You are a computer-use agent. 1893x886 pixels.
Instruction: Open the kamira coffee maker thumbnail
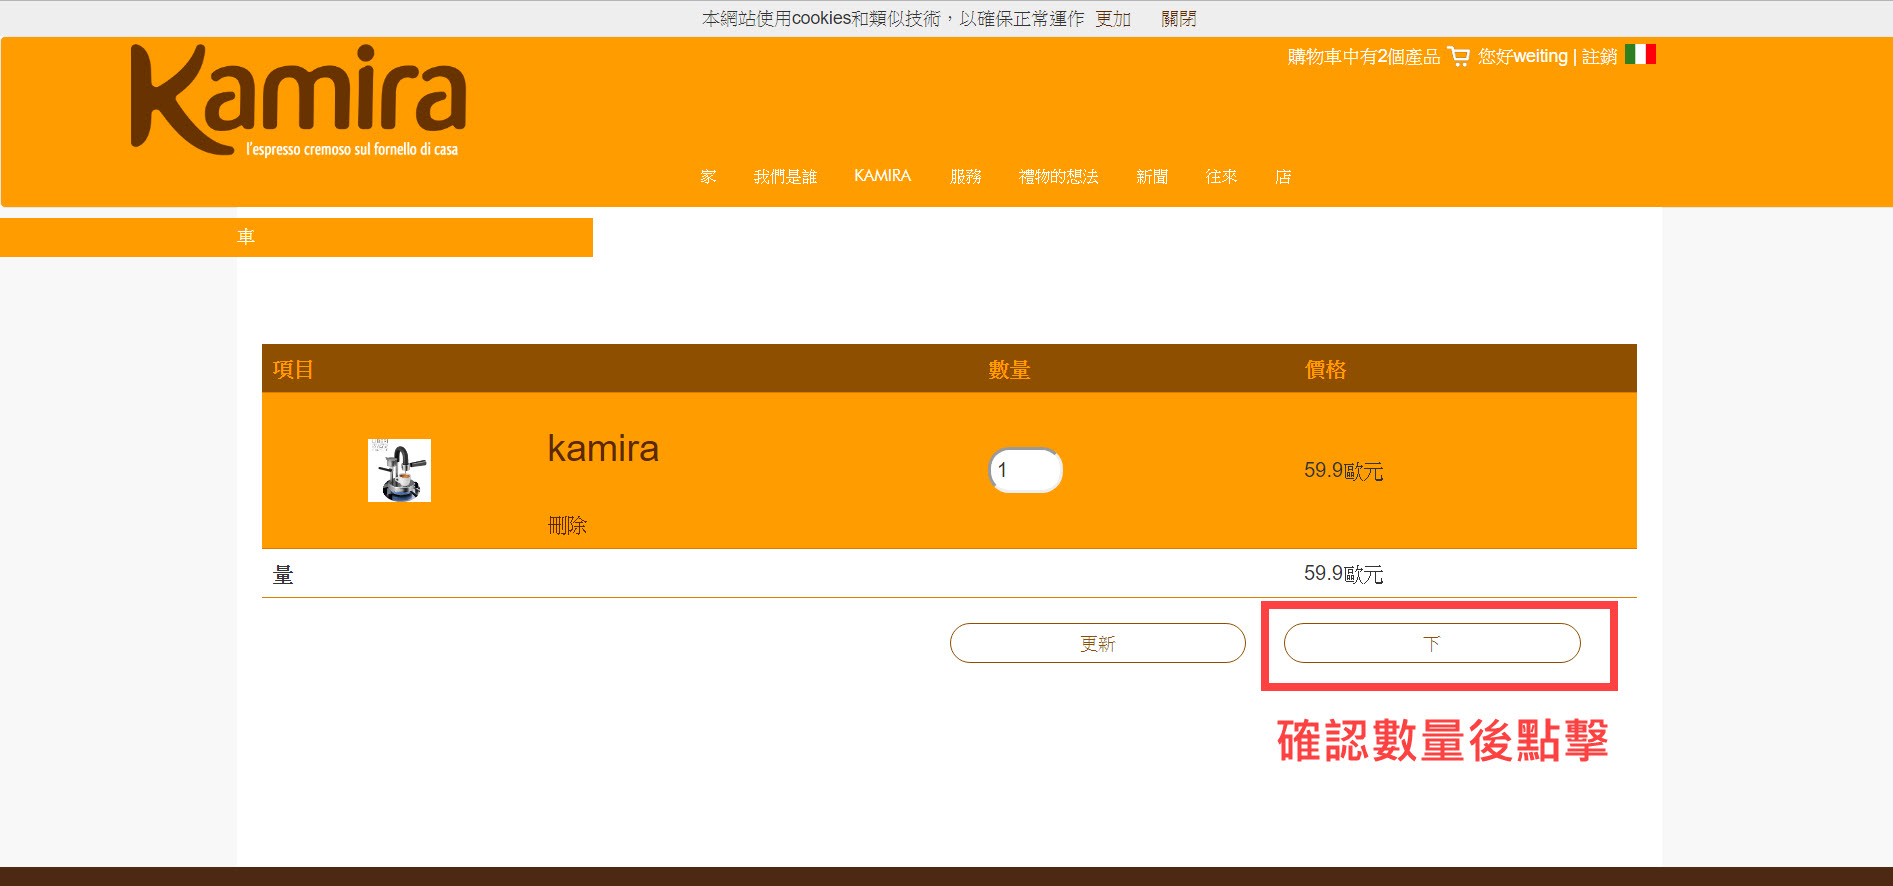(x=399, y=470)
